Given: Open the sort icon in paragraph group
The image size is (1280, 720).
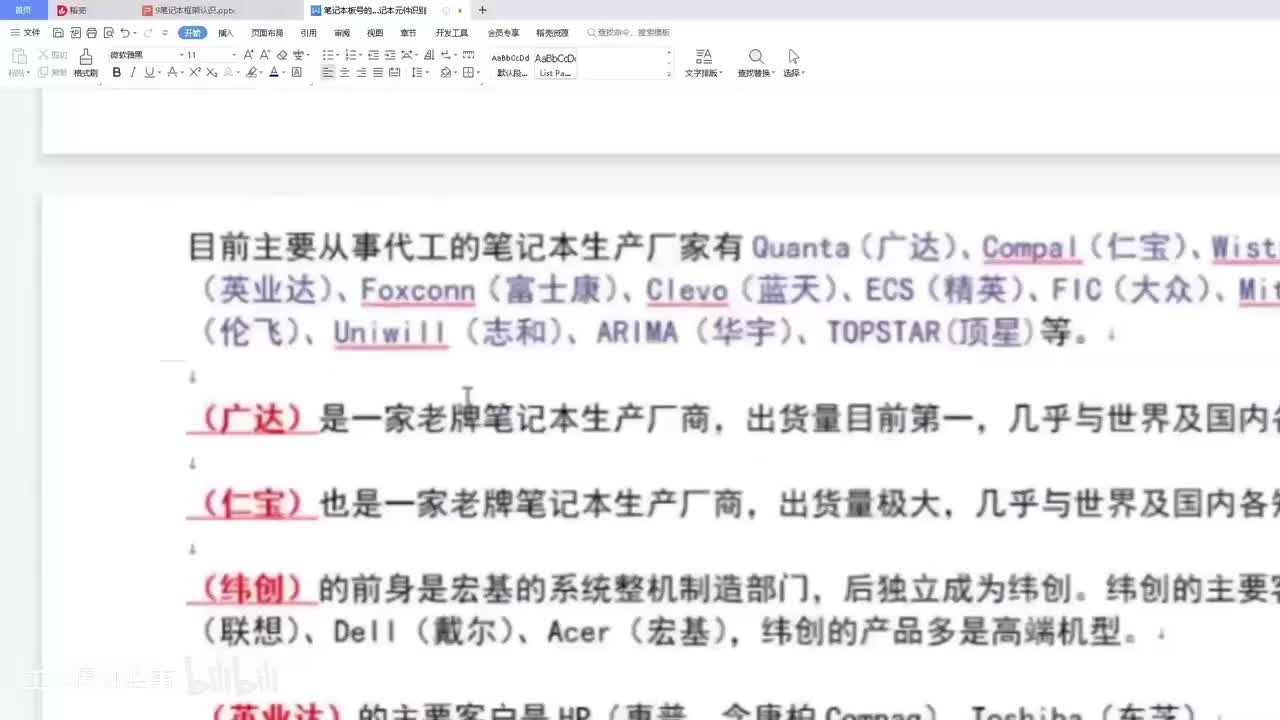Looking at the screenshot, I should click(429, 55).
